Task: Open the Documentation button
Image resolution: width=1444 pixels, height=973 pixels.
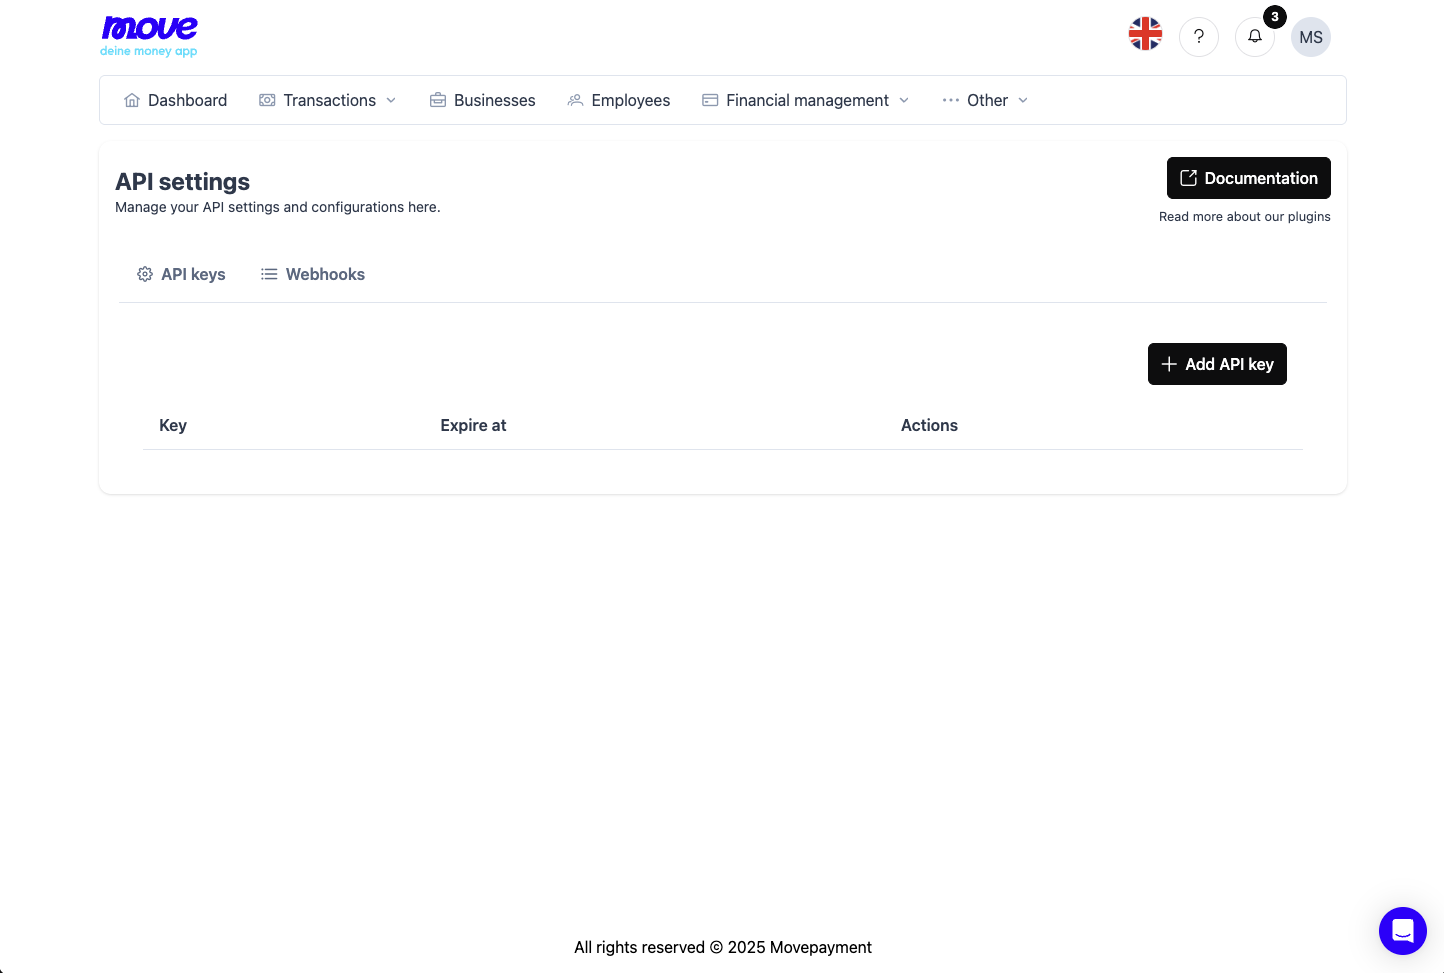Action: coord(1249,178)
